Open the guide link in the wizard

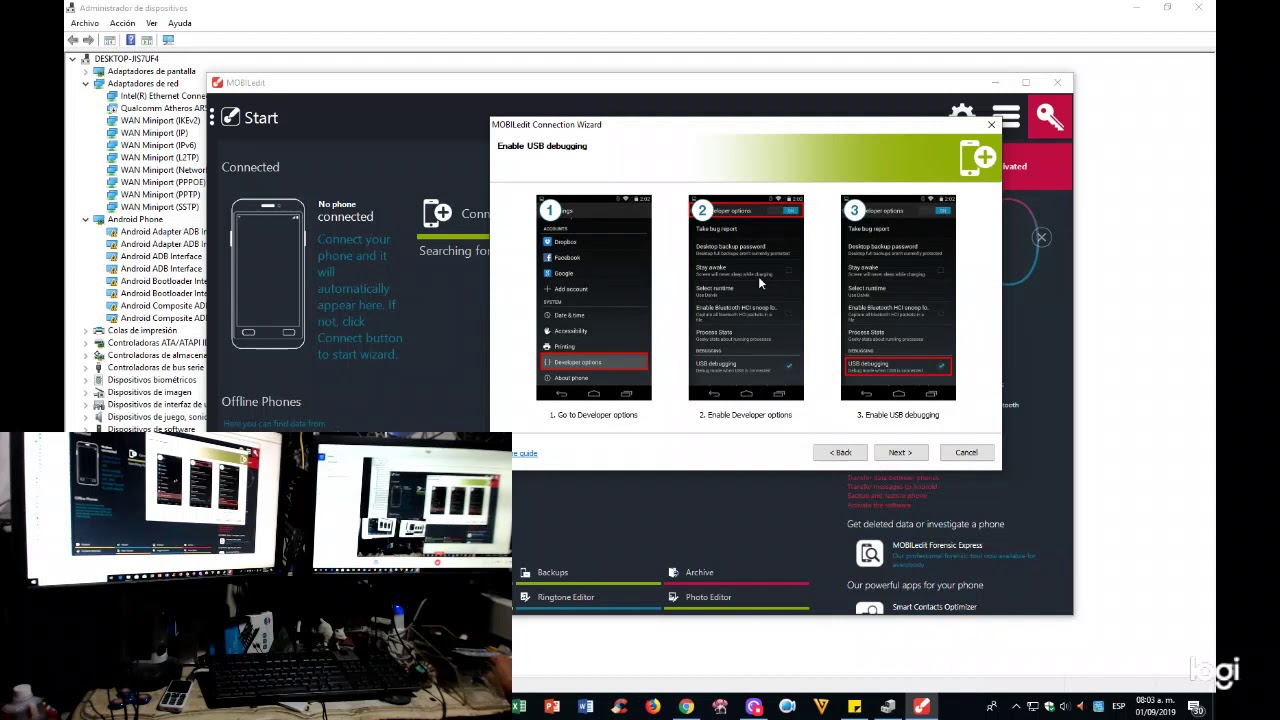point(525,454)
